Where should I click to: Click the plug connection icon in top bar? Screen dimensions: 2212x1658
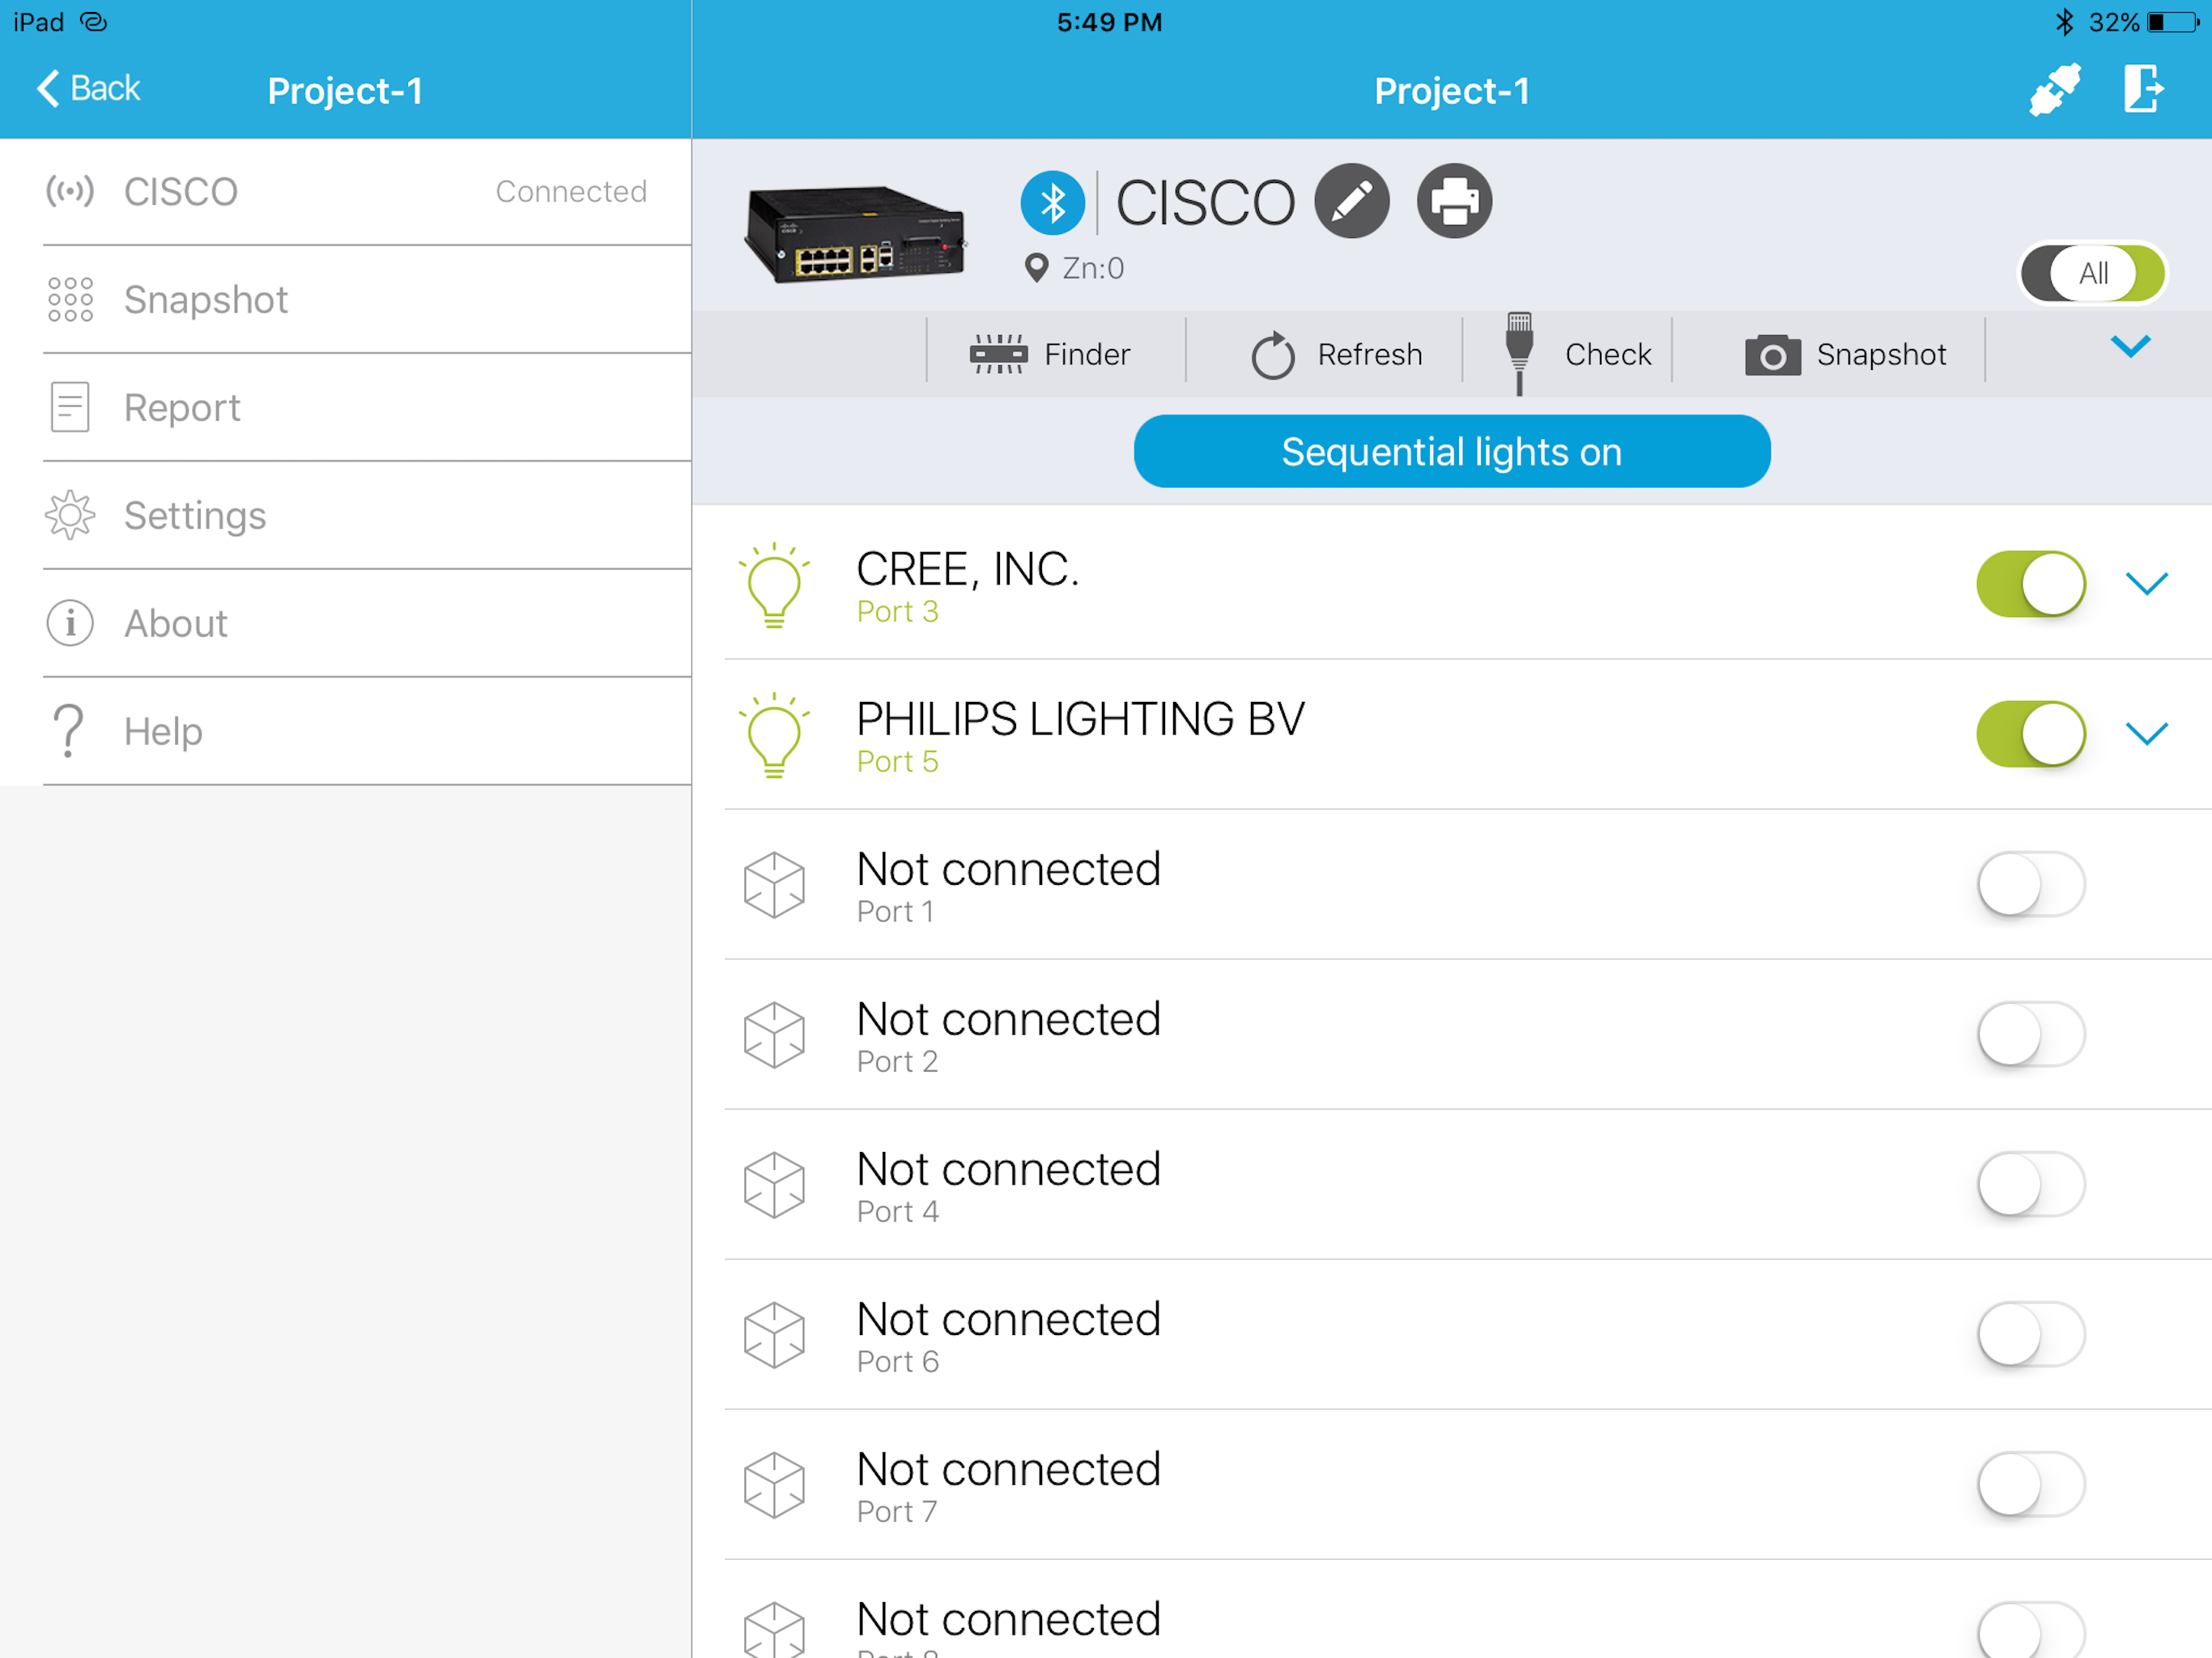2054,90
